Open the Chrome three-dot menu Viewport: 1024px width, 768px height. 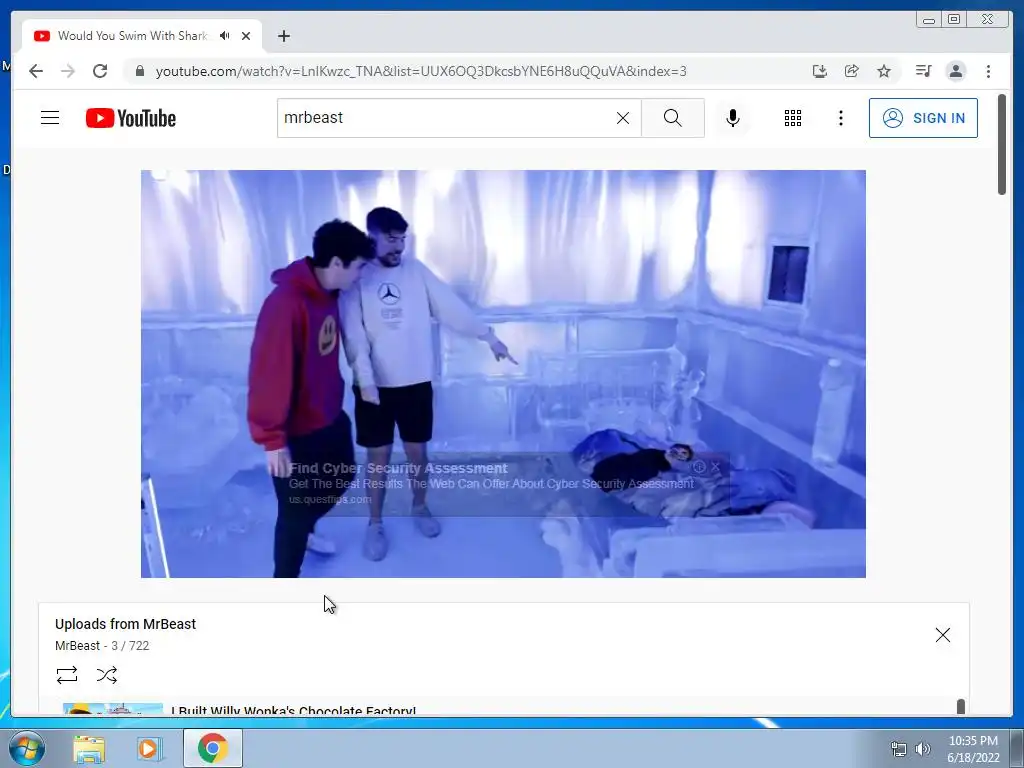[988, 71]
